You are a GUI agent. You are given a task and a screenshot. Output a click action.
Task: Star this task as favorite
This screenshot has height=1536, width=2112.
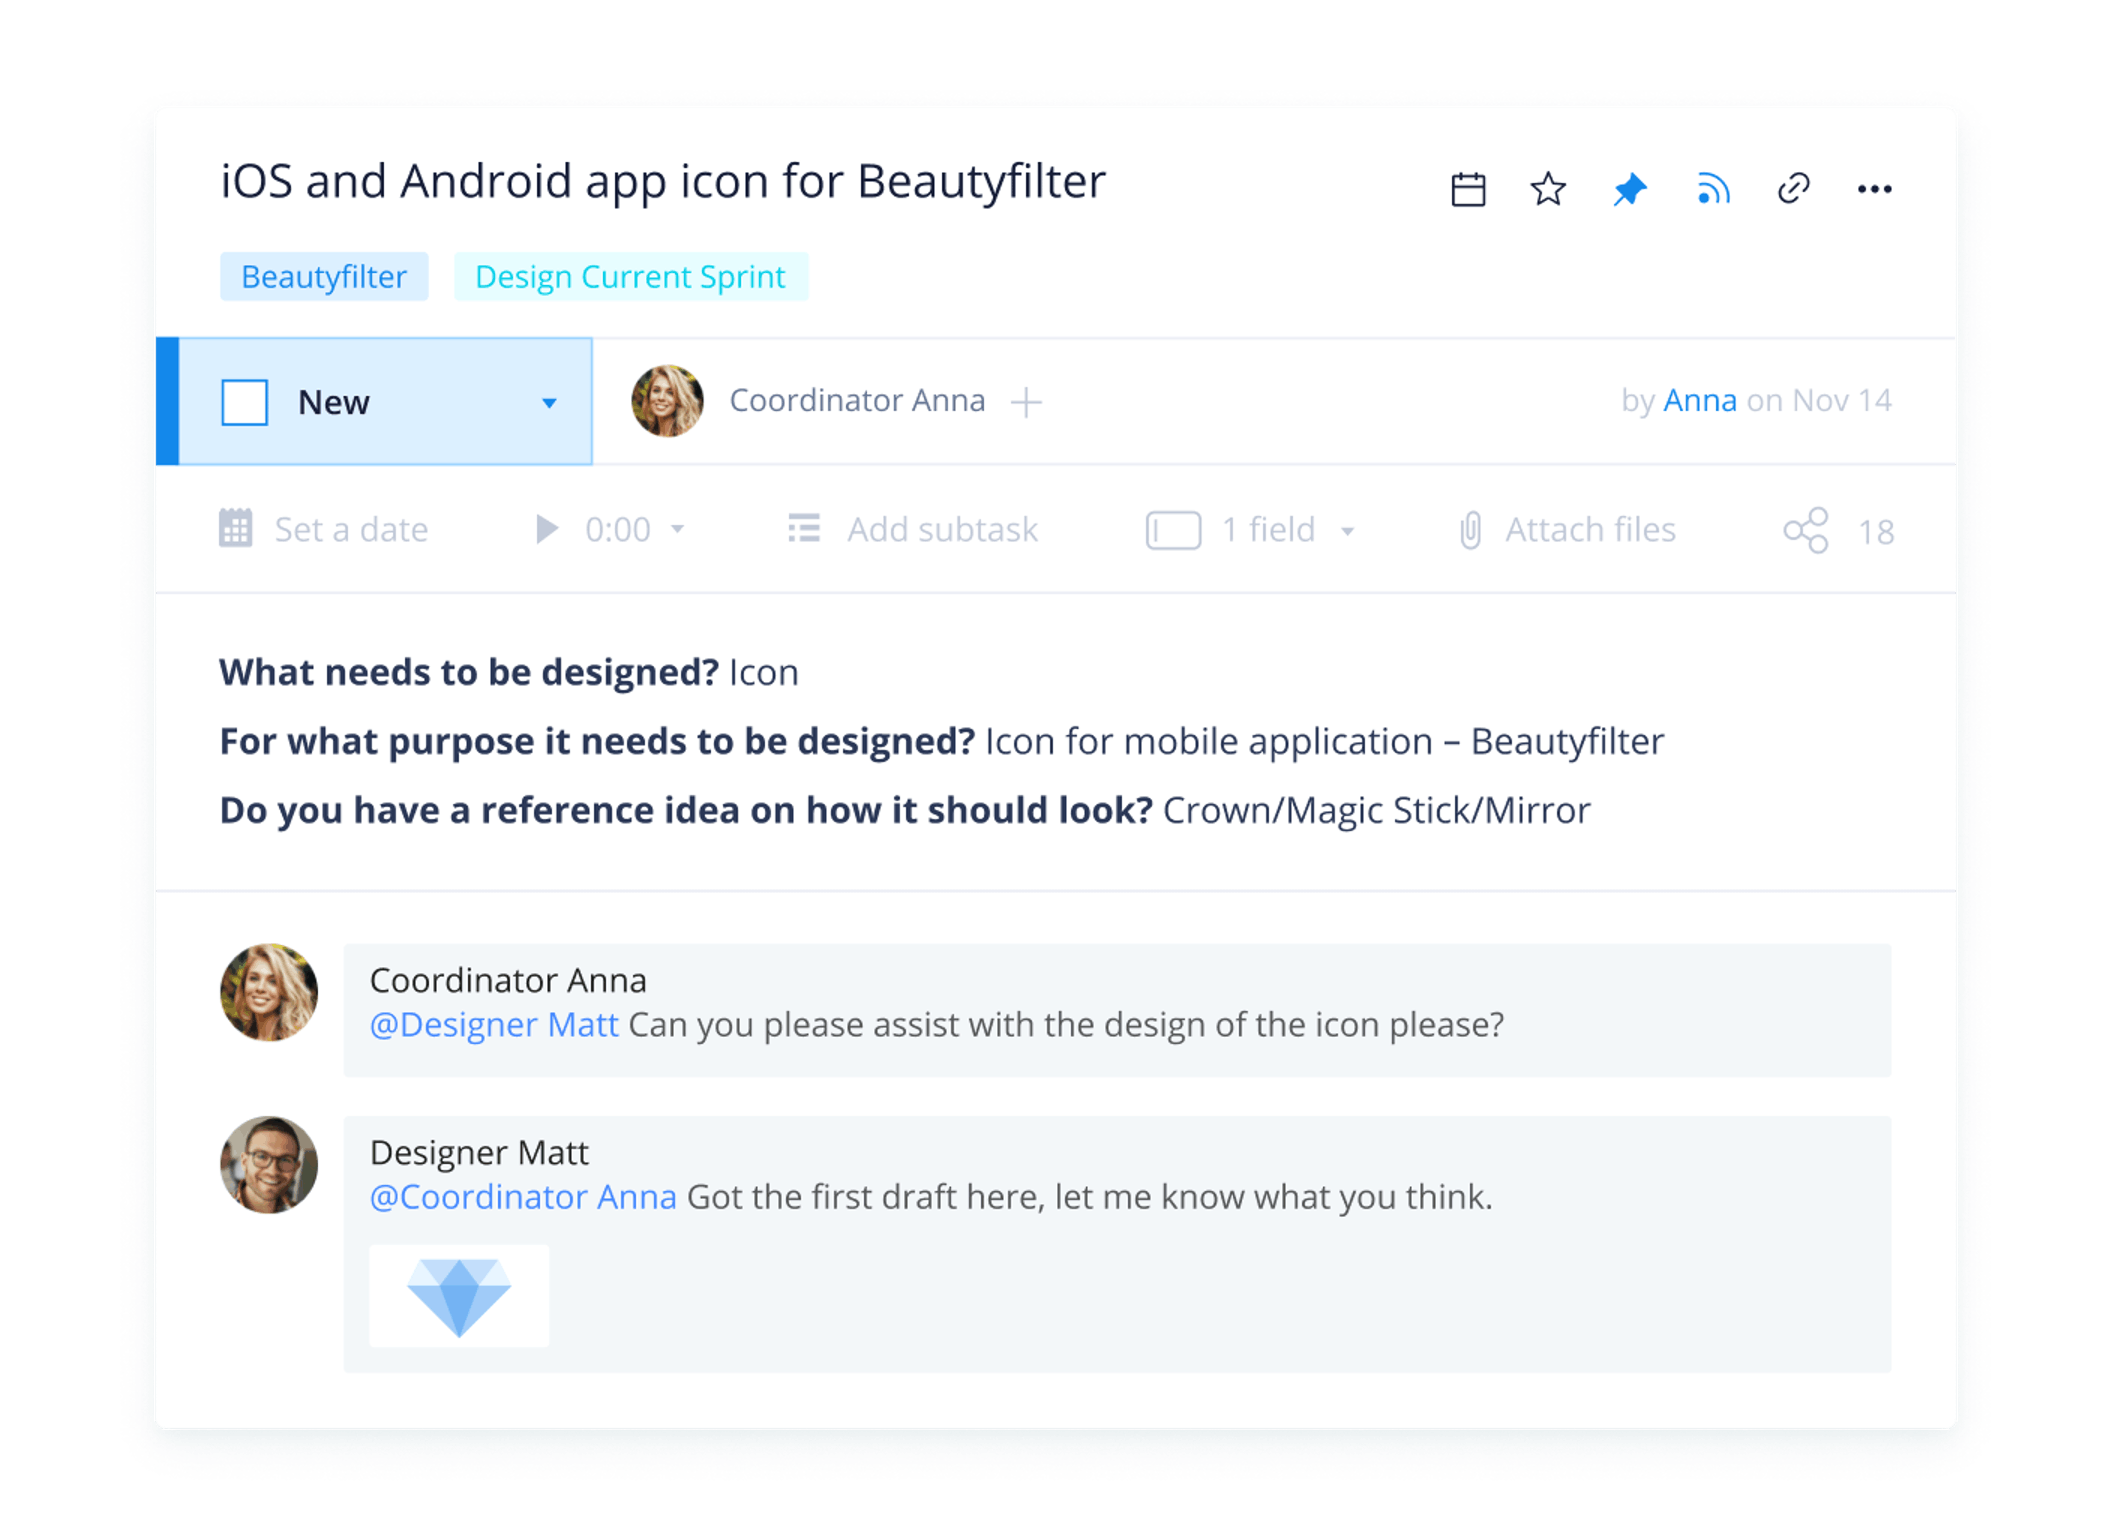tap(1548, 188)
